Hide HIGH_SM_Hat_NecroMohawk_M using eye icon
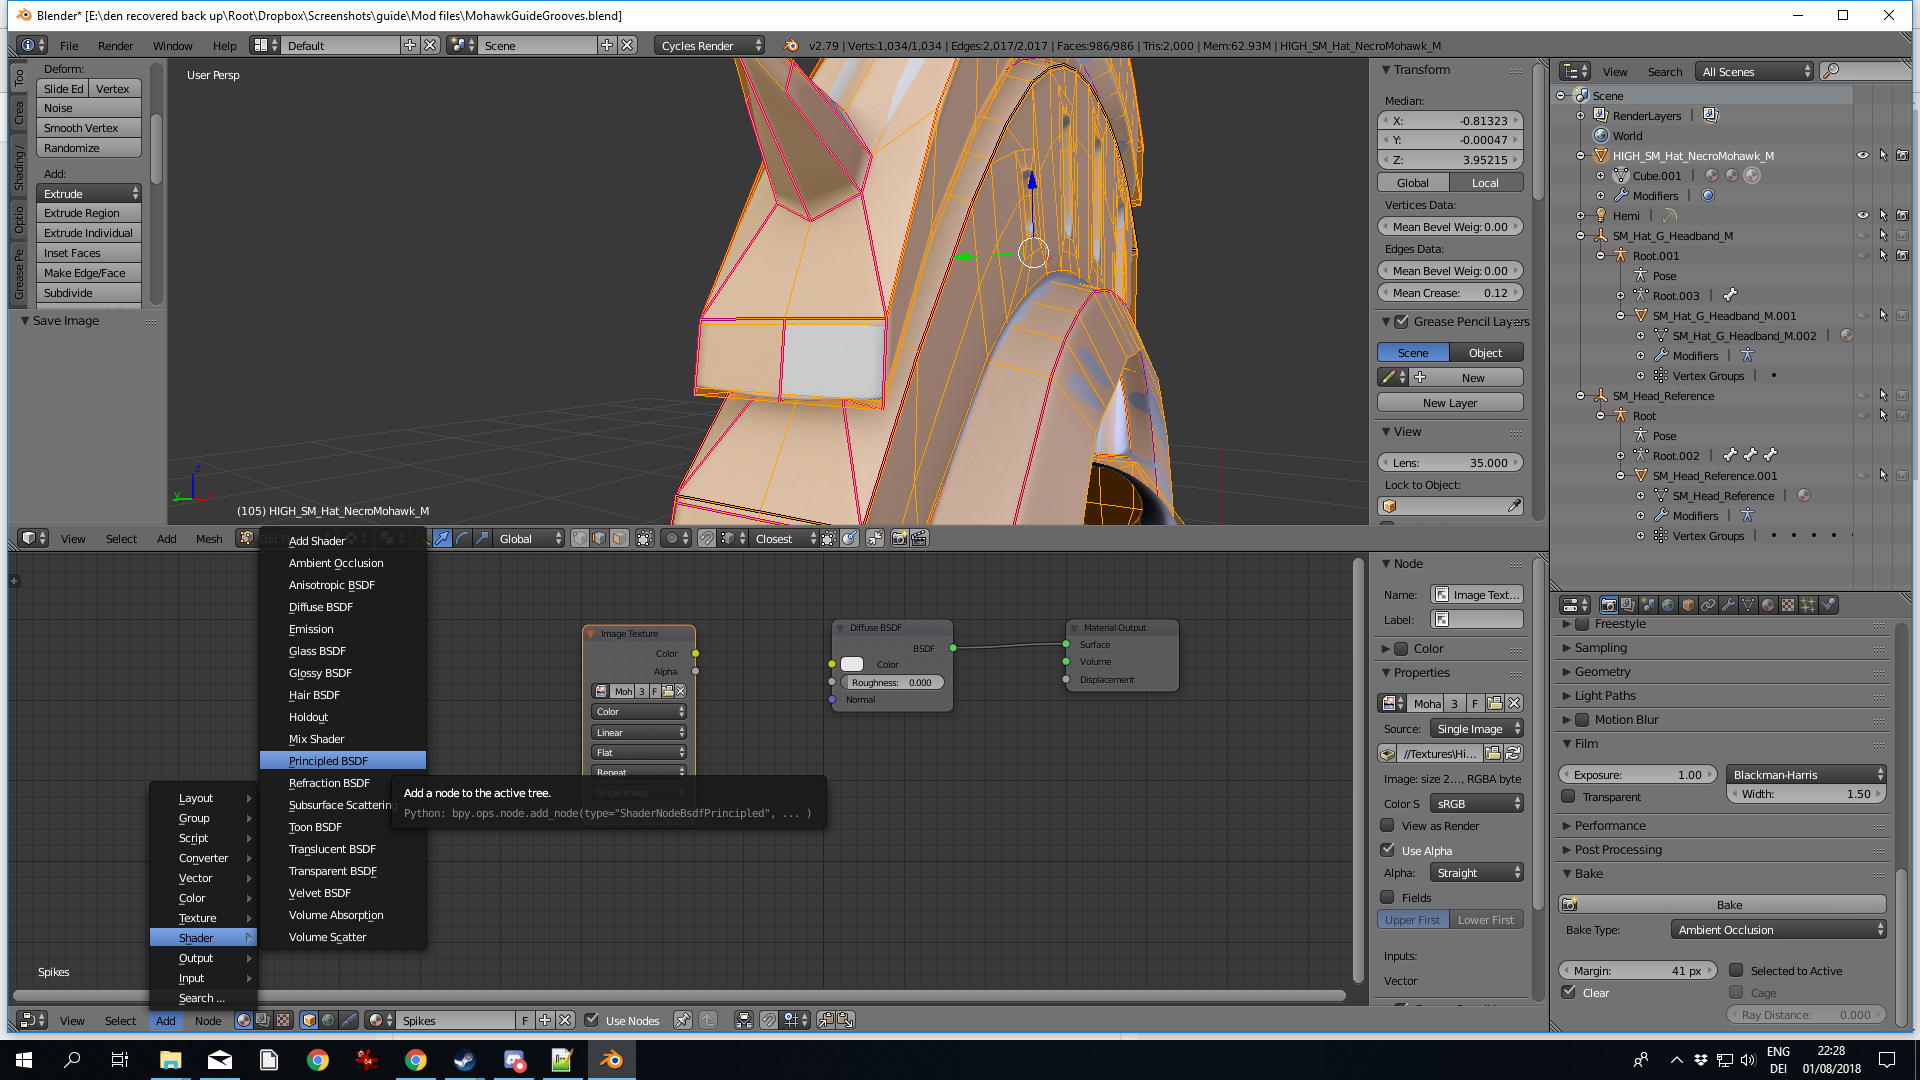Viewport: 1920px width, 1080px height. 1862,156
